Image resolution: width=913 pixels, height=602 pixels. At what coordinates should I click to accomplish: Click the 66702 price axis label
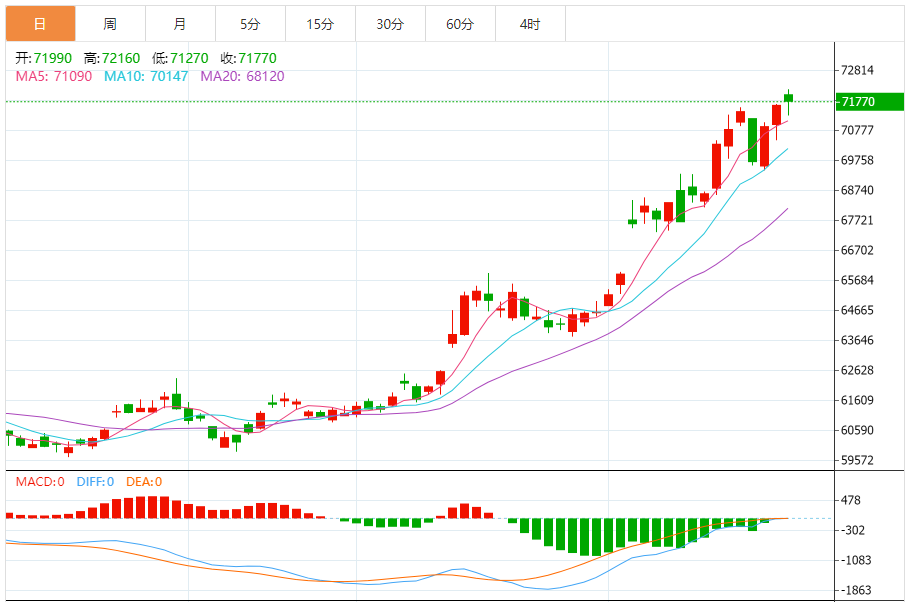(x=857, y=250)
